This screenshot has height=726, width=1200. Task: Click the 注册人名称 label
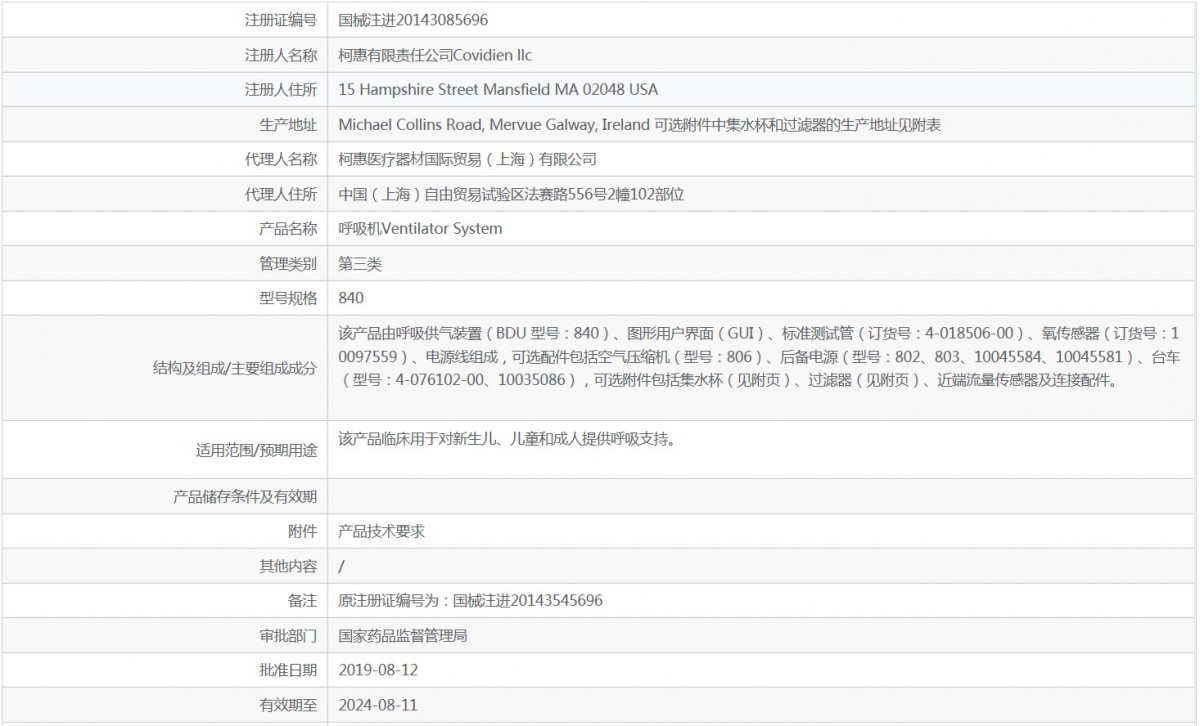pyautogui.click(x=280, y=55)
